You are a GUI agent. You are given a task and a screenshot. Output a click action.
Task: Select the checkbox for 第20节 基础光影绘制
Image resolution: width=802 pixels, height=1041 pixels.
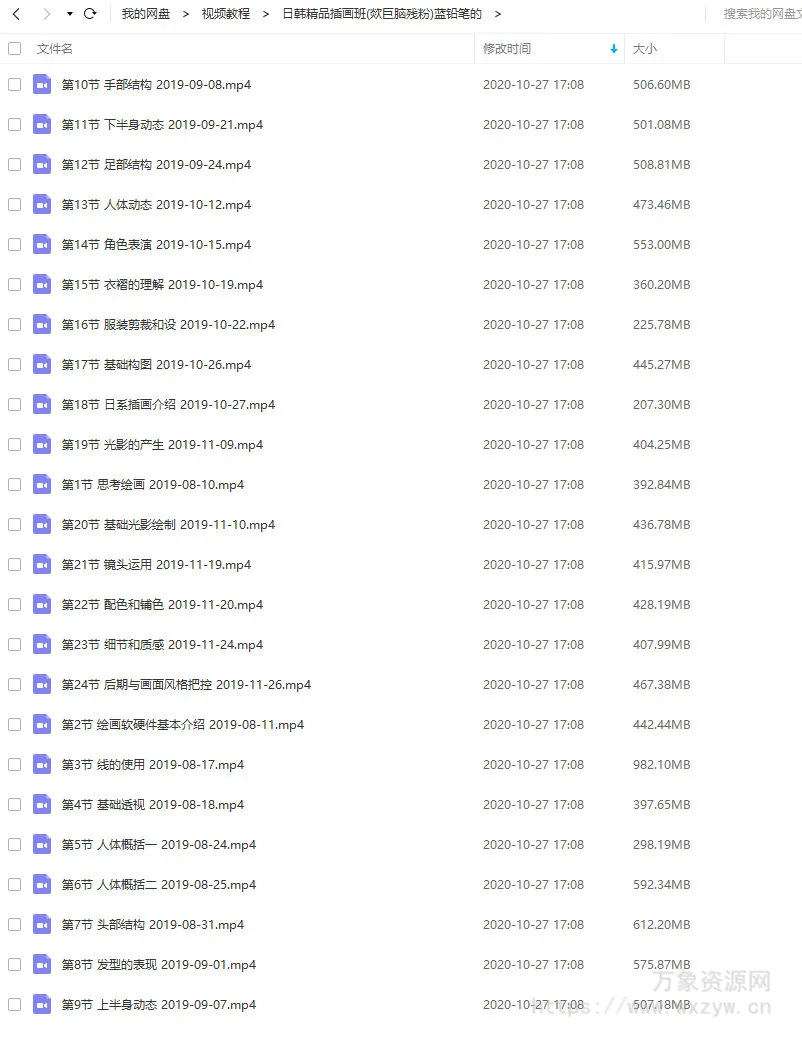tap(15, 524)
